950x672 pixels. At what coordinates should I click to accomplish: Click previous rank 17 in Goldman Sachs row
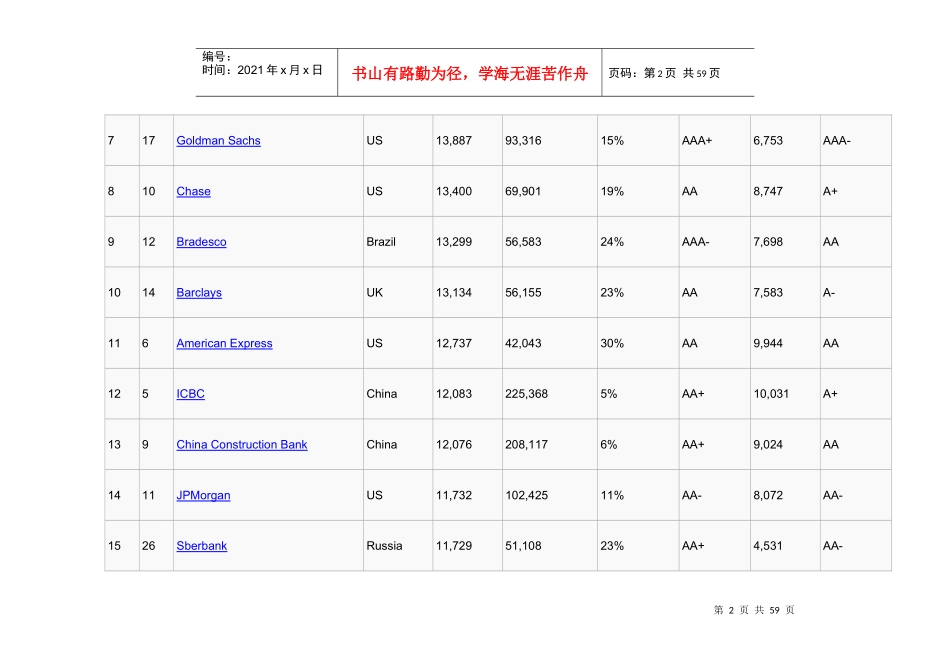(148, 141)
